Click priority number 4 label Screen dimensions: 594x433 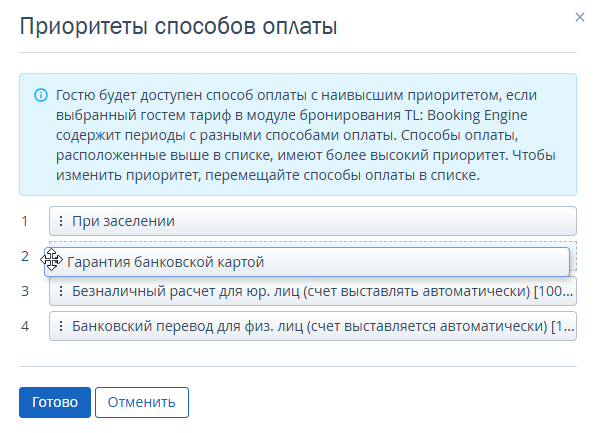coord(25,326)
